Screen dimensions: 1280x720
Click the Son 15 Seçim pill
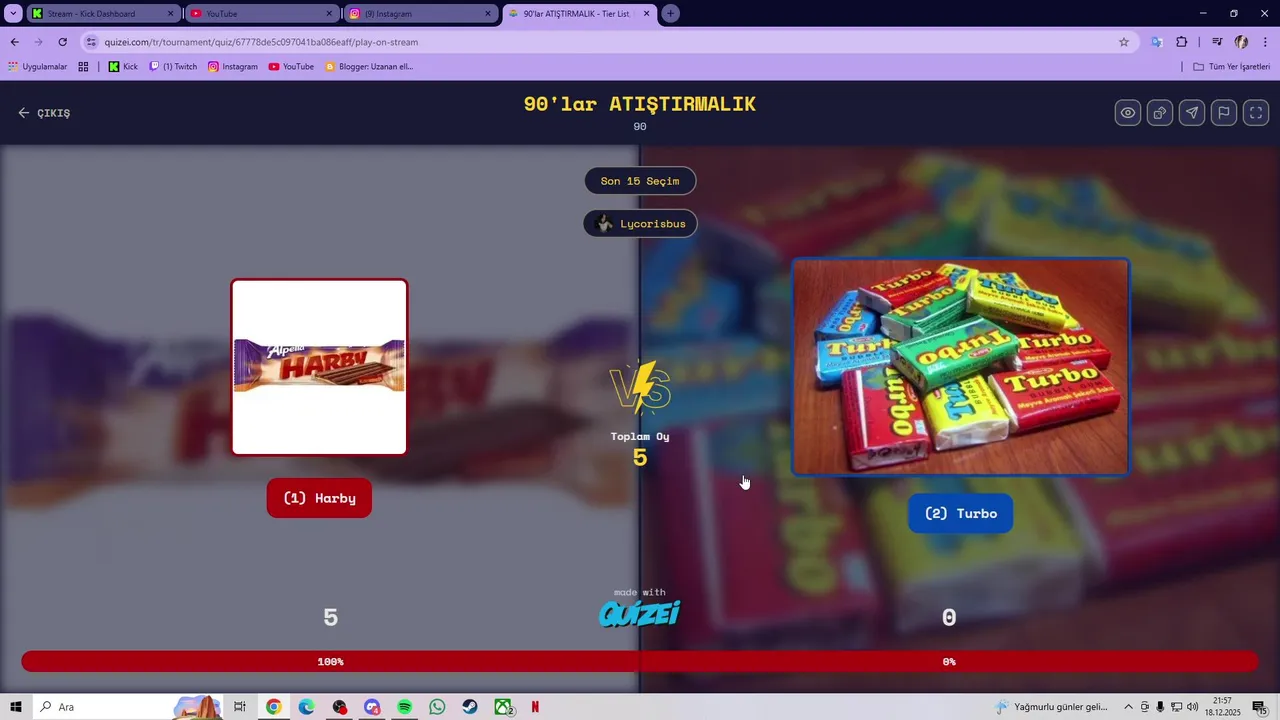click(640, 181)
